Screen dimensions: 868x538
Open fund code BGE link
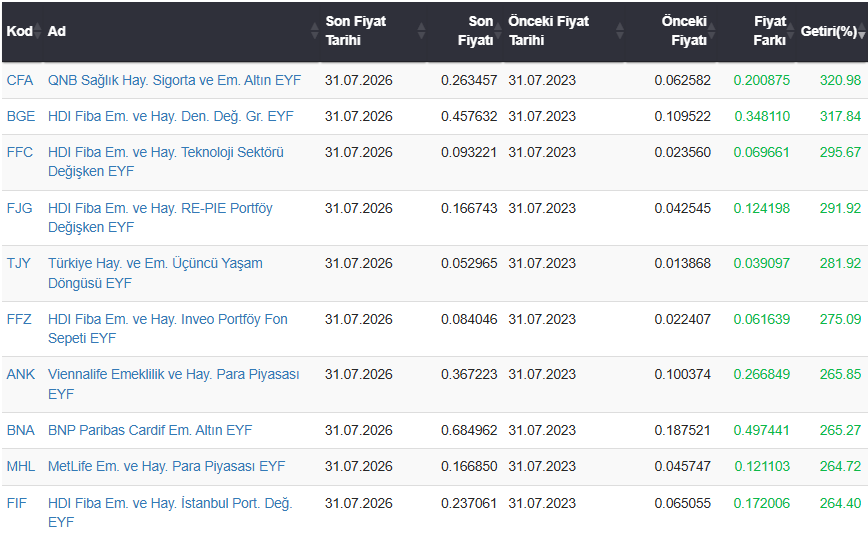[x=21, y=116]
